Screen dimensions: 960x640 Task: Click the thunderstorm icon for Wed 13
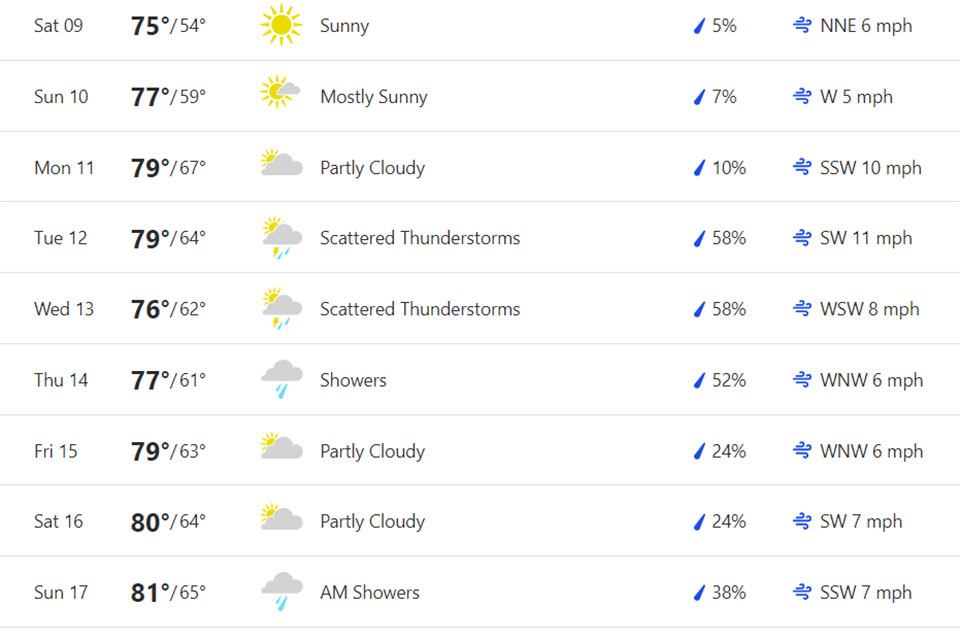coord(281,309)
